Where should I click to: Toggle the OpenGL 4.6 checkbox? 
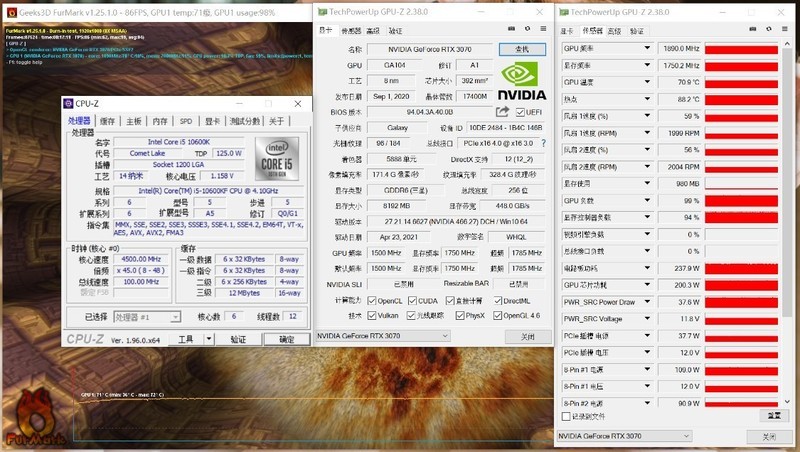pos(497,316)
